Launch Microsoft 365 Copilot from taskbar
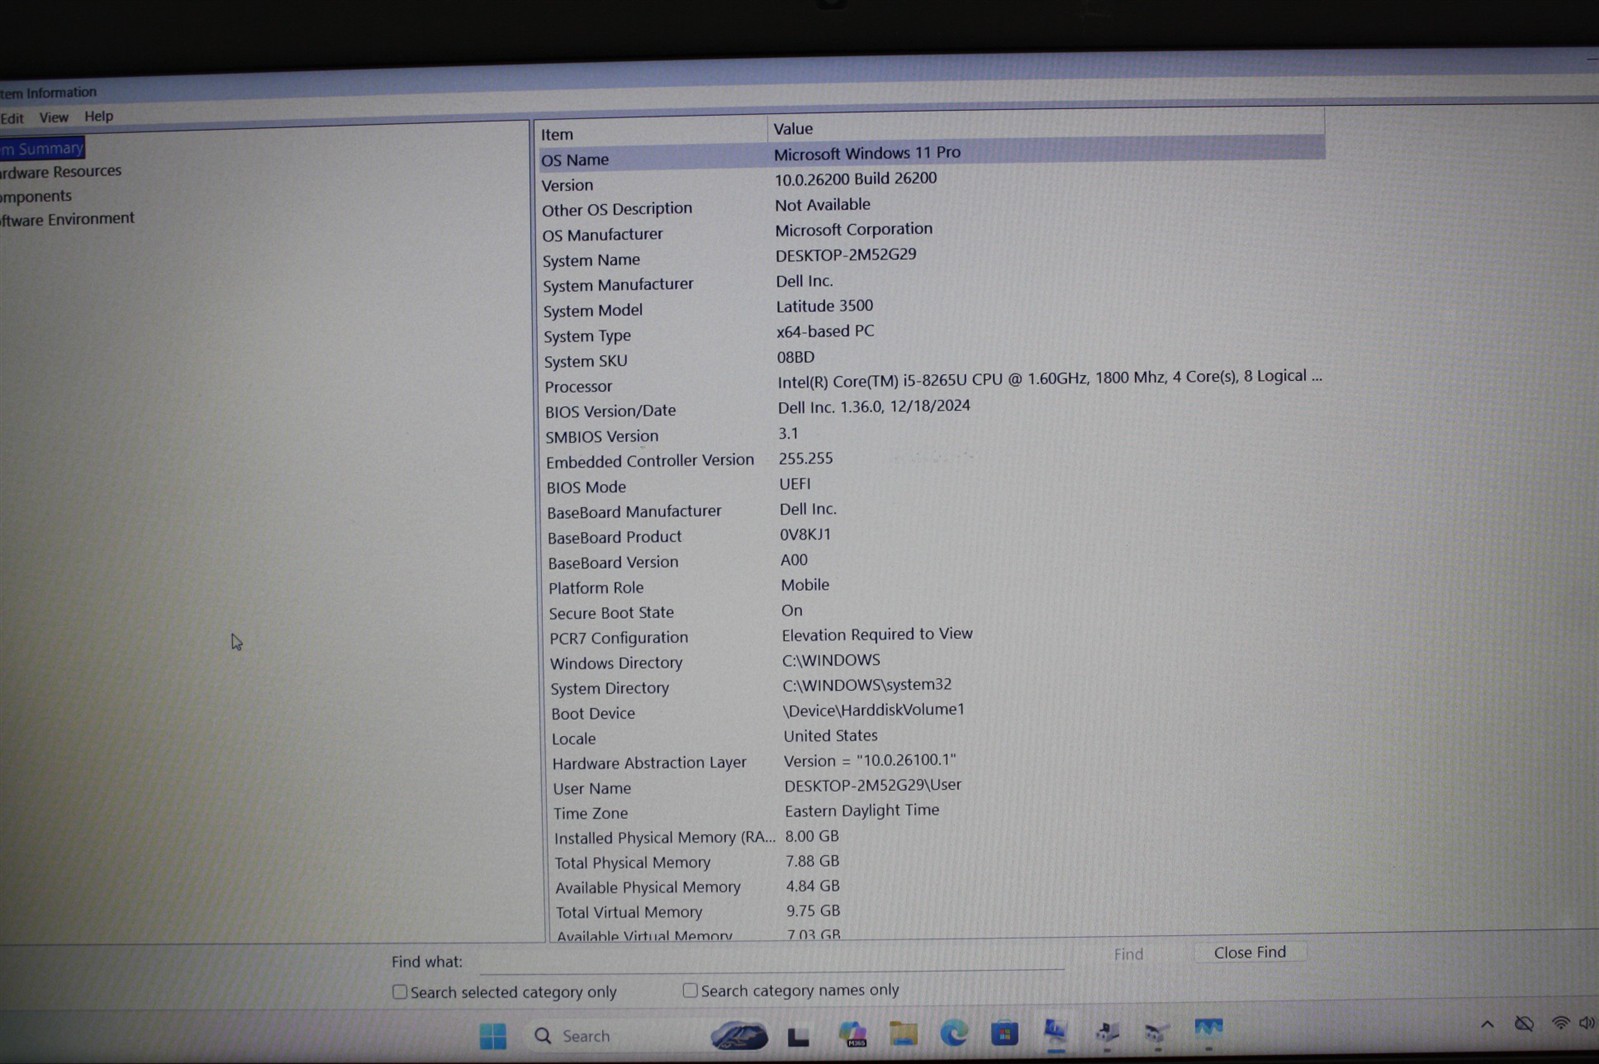This screenshot has height=1064, width=1599. tap(852, 1035)
